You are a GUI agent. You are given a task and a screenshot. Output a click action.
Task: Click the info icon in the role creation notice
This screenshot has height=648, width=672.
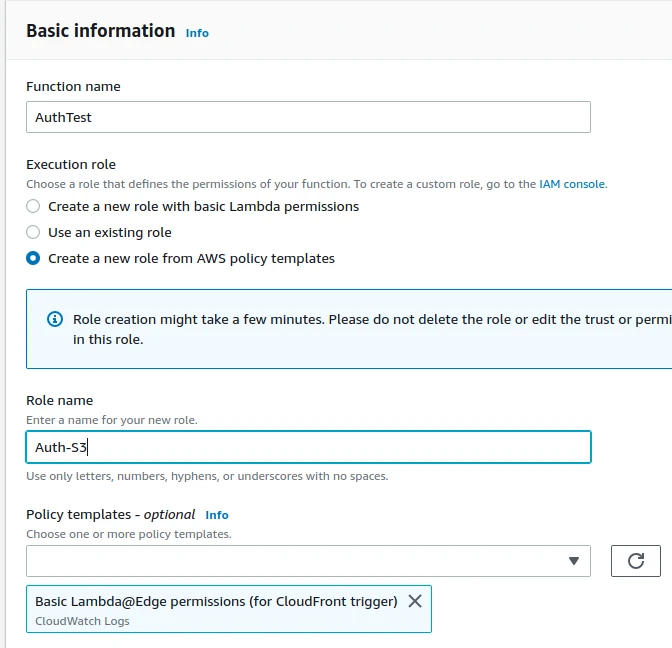tap(55, 320)
